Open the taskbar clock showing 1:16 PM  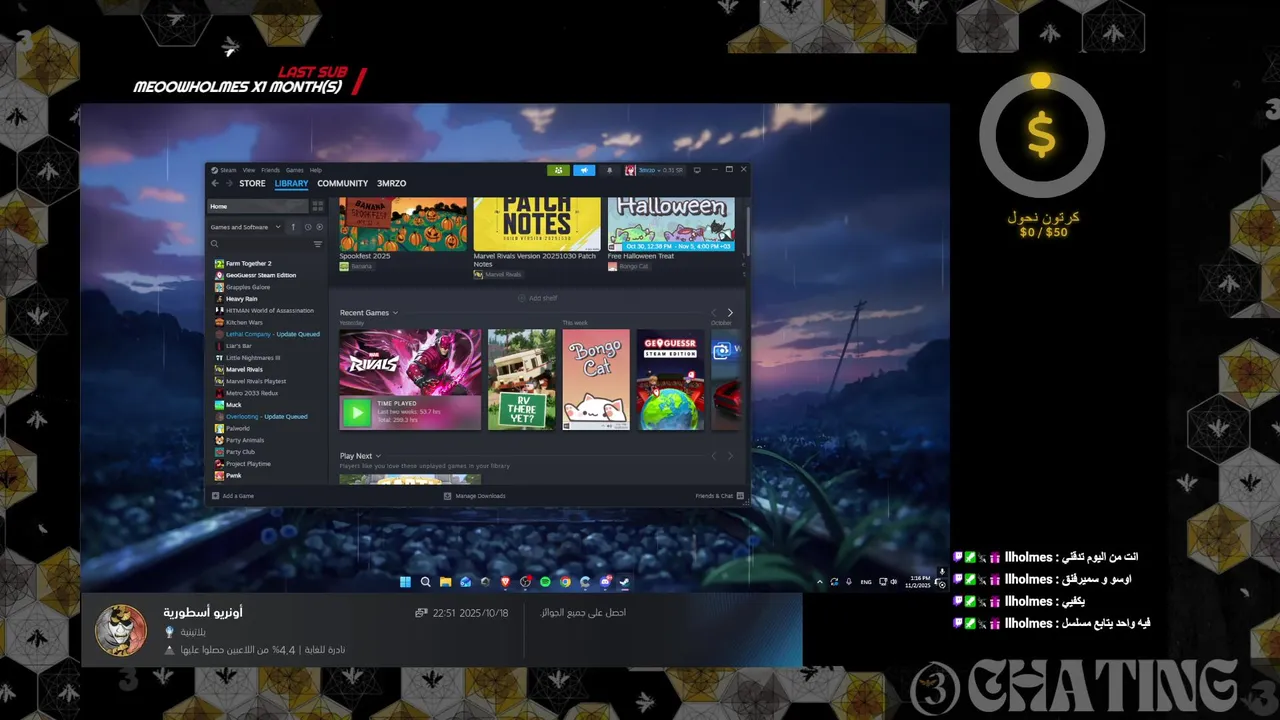(x=919, y=582)
